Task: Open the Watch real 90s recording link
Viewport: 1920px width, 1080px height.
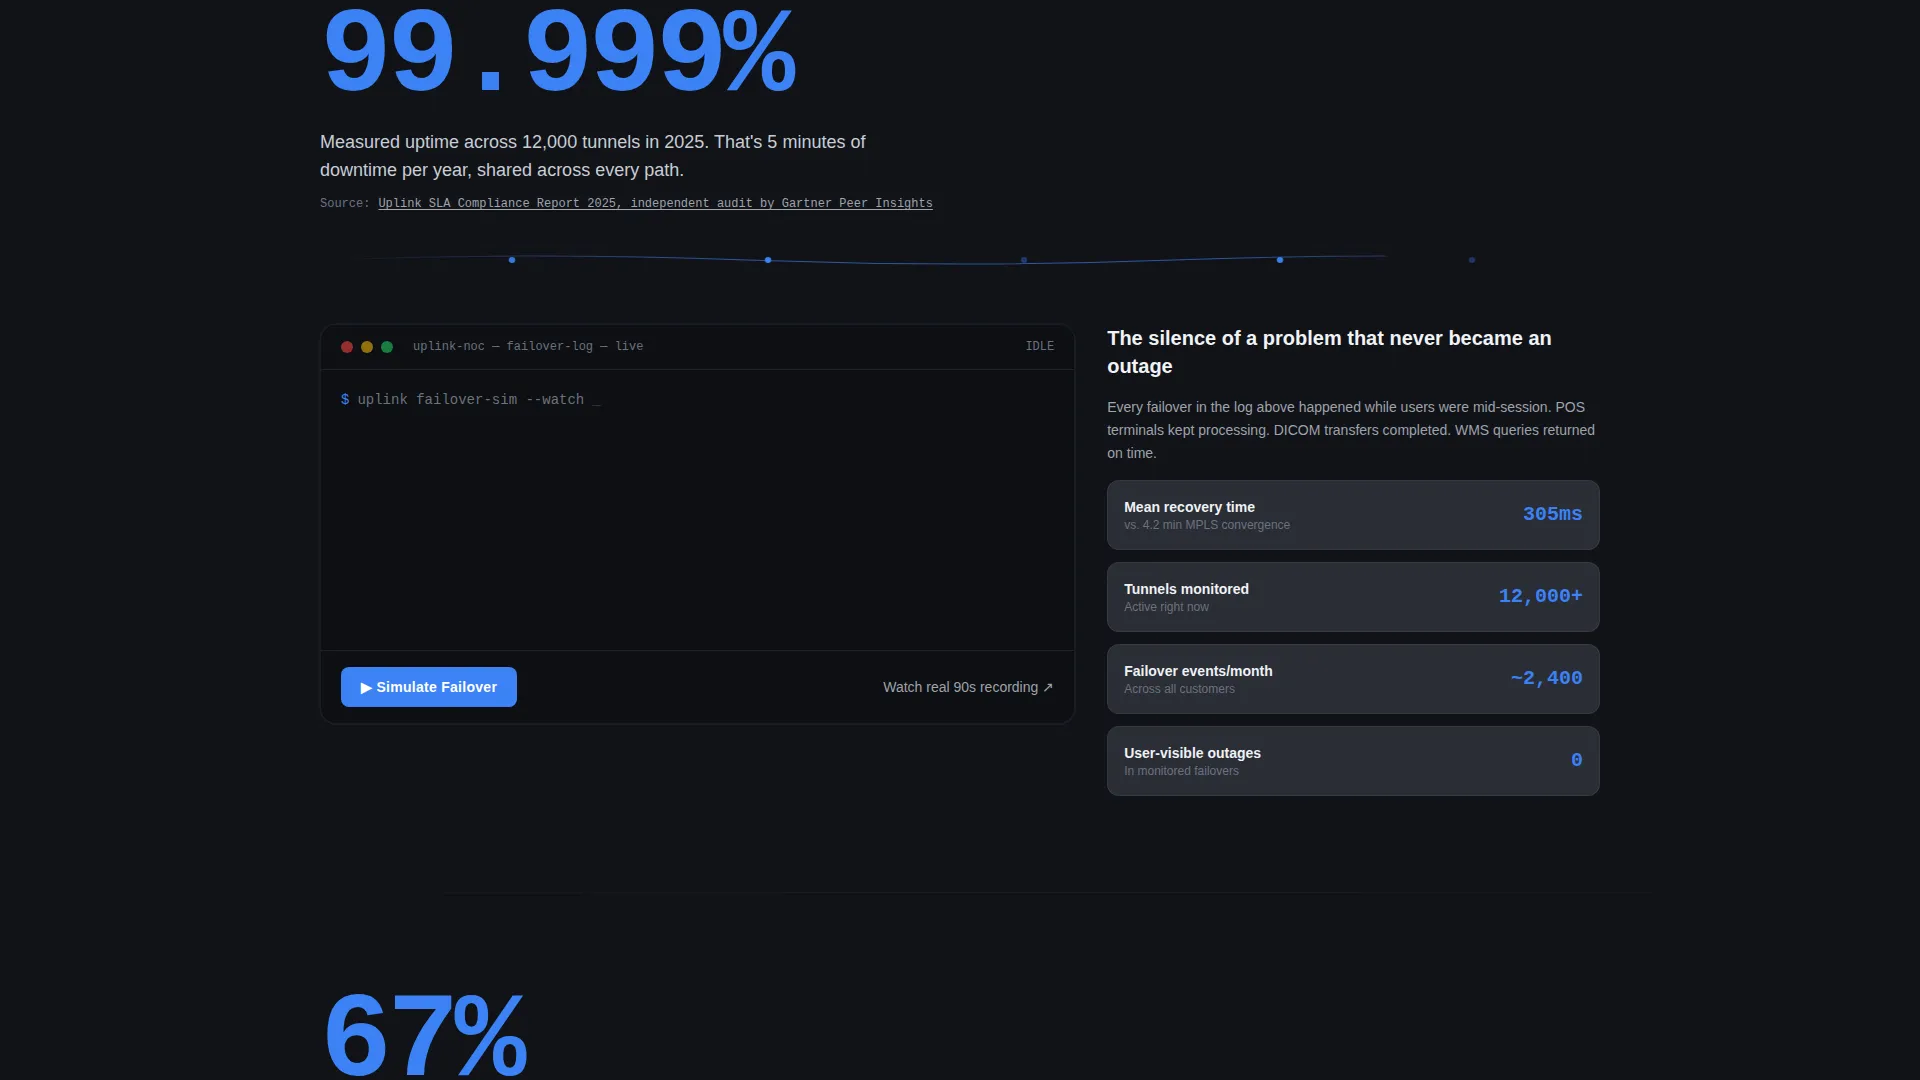Action: click(x=968, y=687)
